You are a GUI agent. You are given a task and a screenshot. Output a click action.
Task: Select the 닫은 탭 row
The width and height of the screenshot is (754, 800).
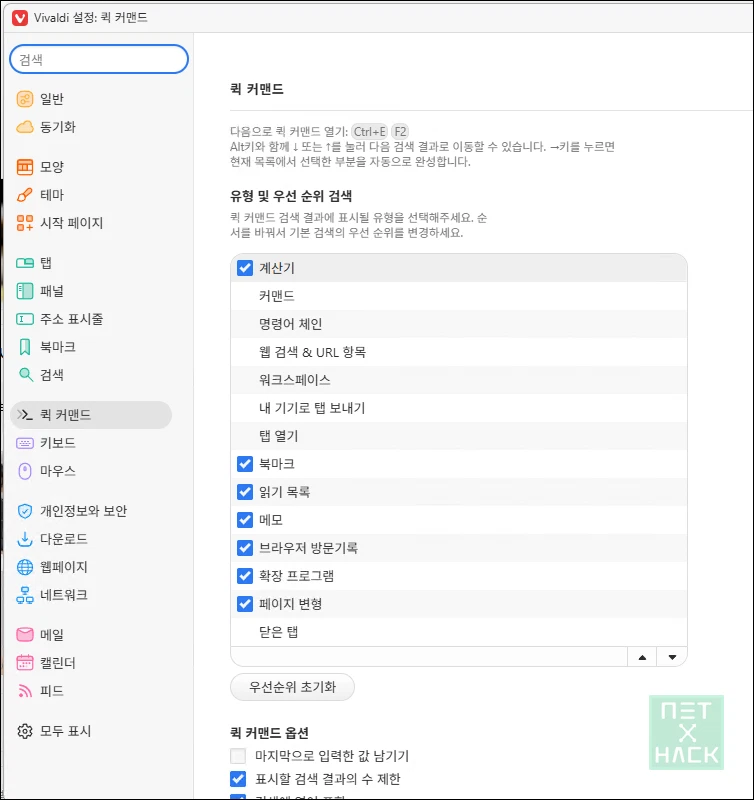[x=459, y=632]
